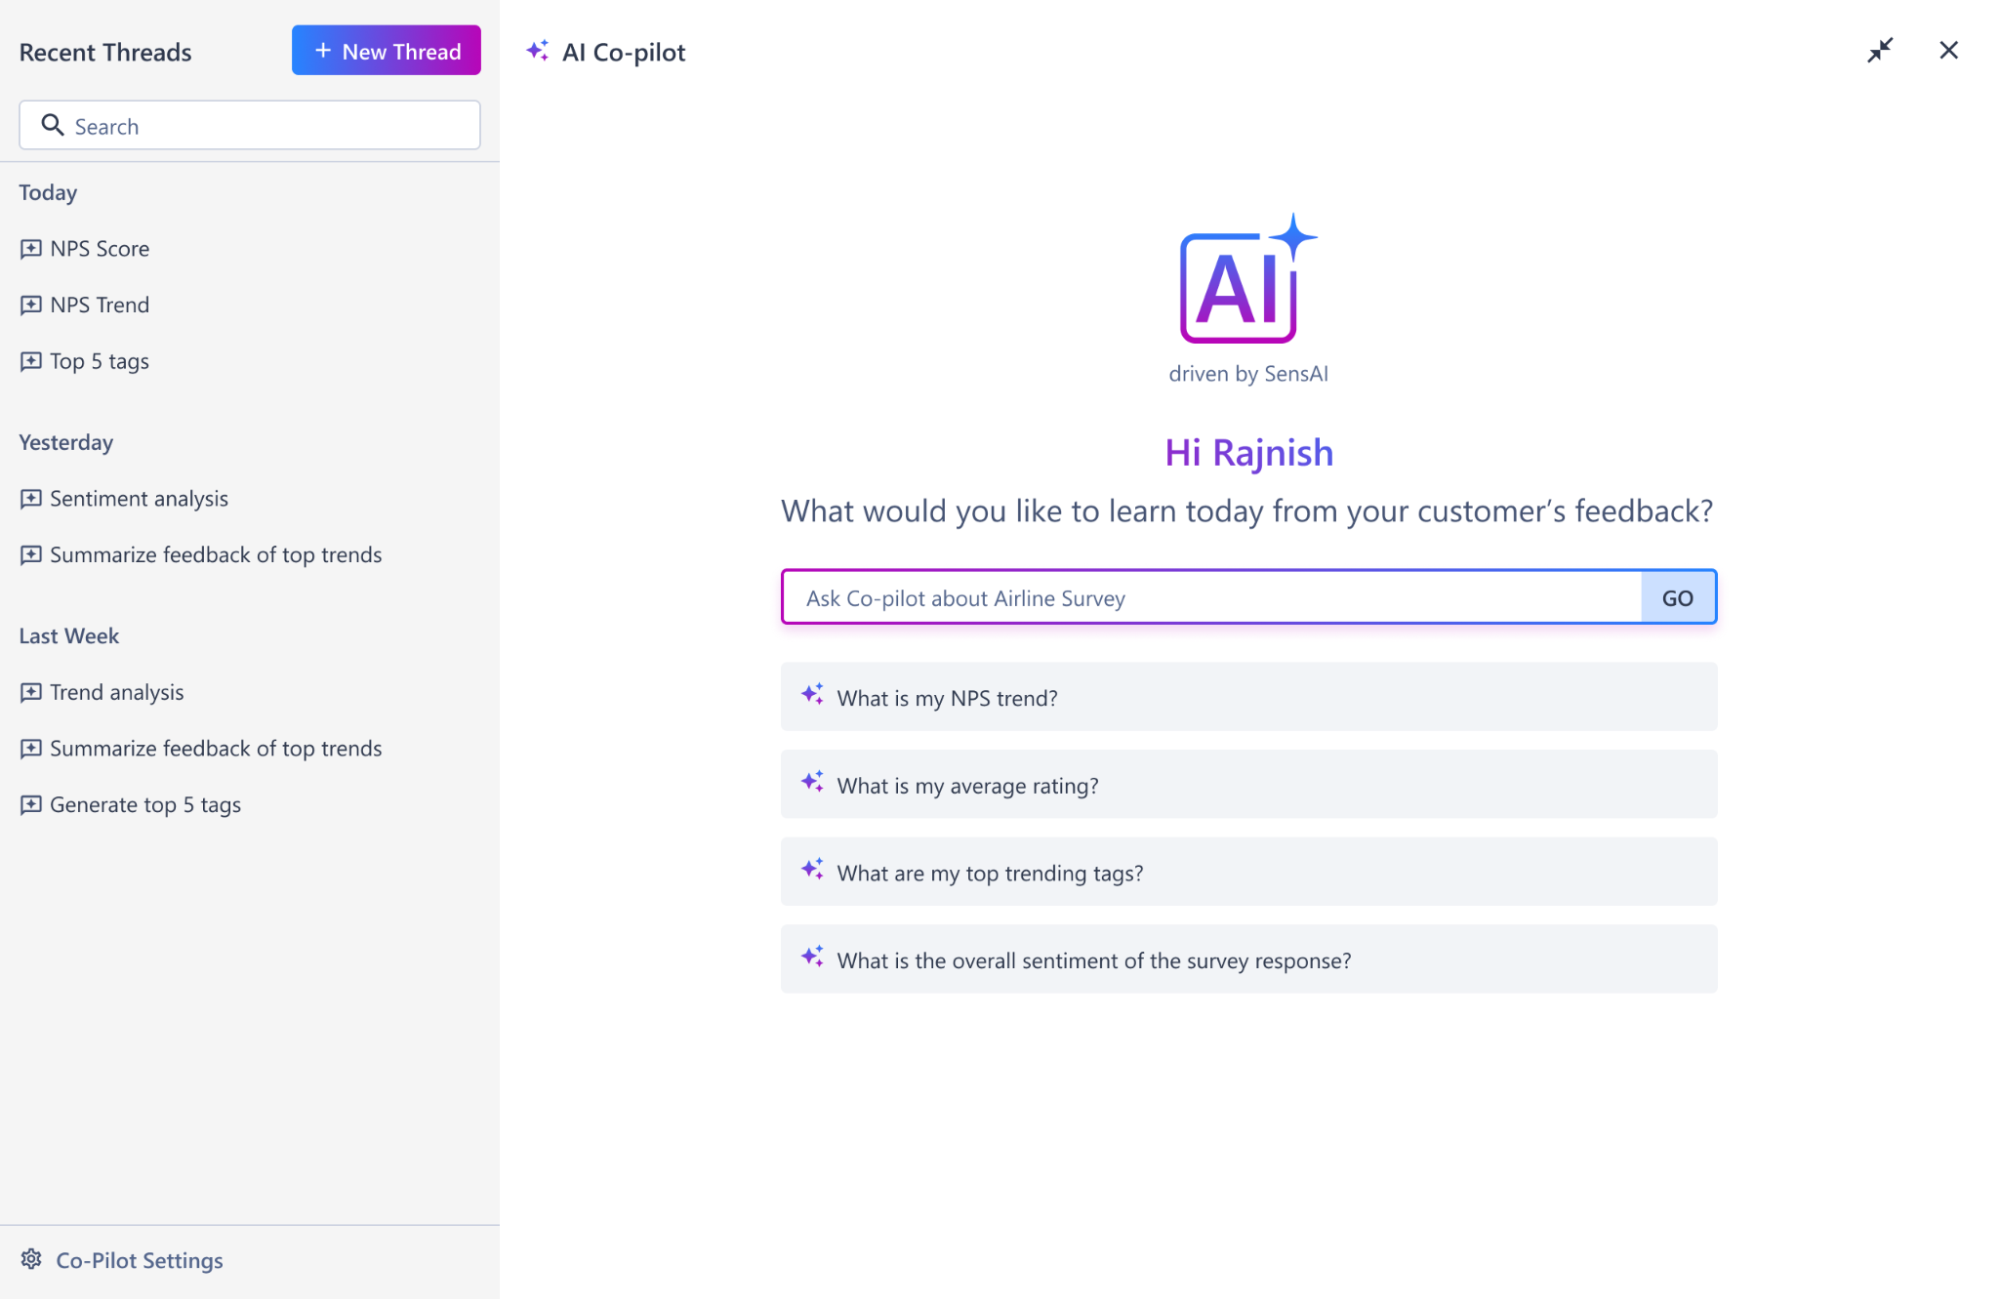Click the collapse panel arrows icon

[x=1880, y=50]
